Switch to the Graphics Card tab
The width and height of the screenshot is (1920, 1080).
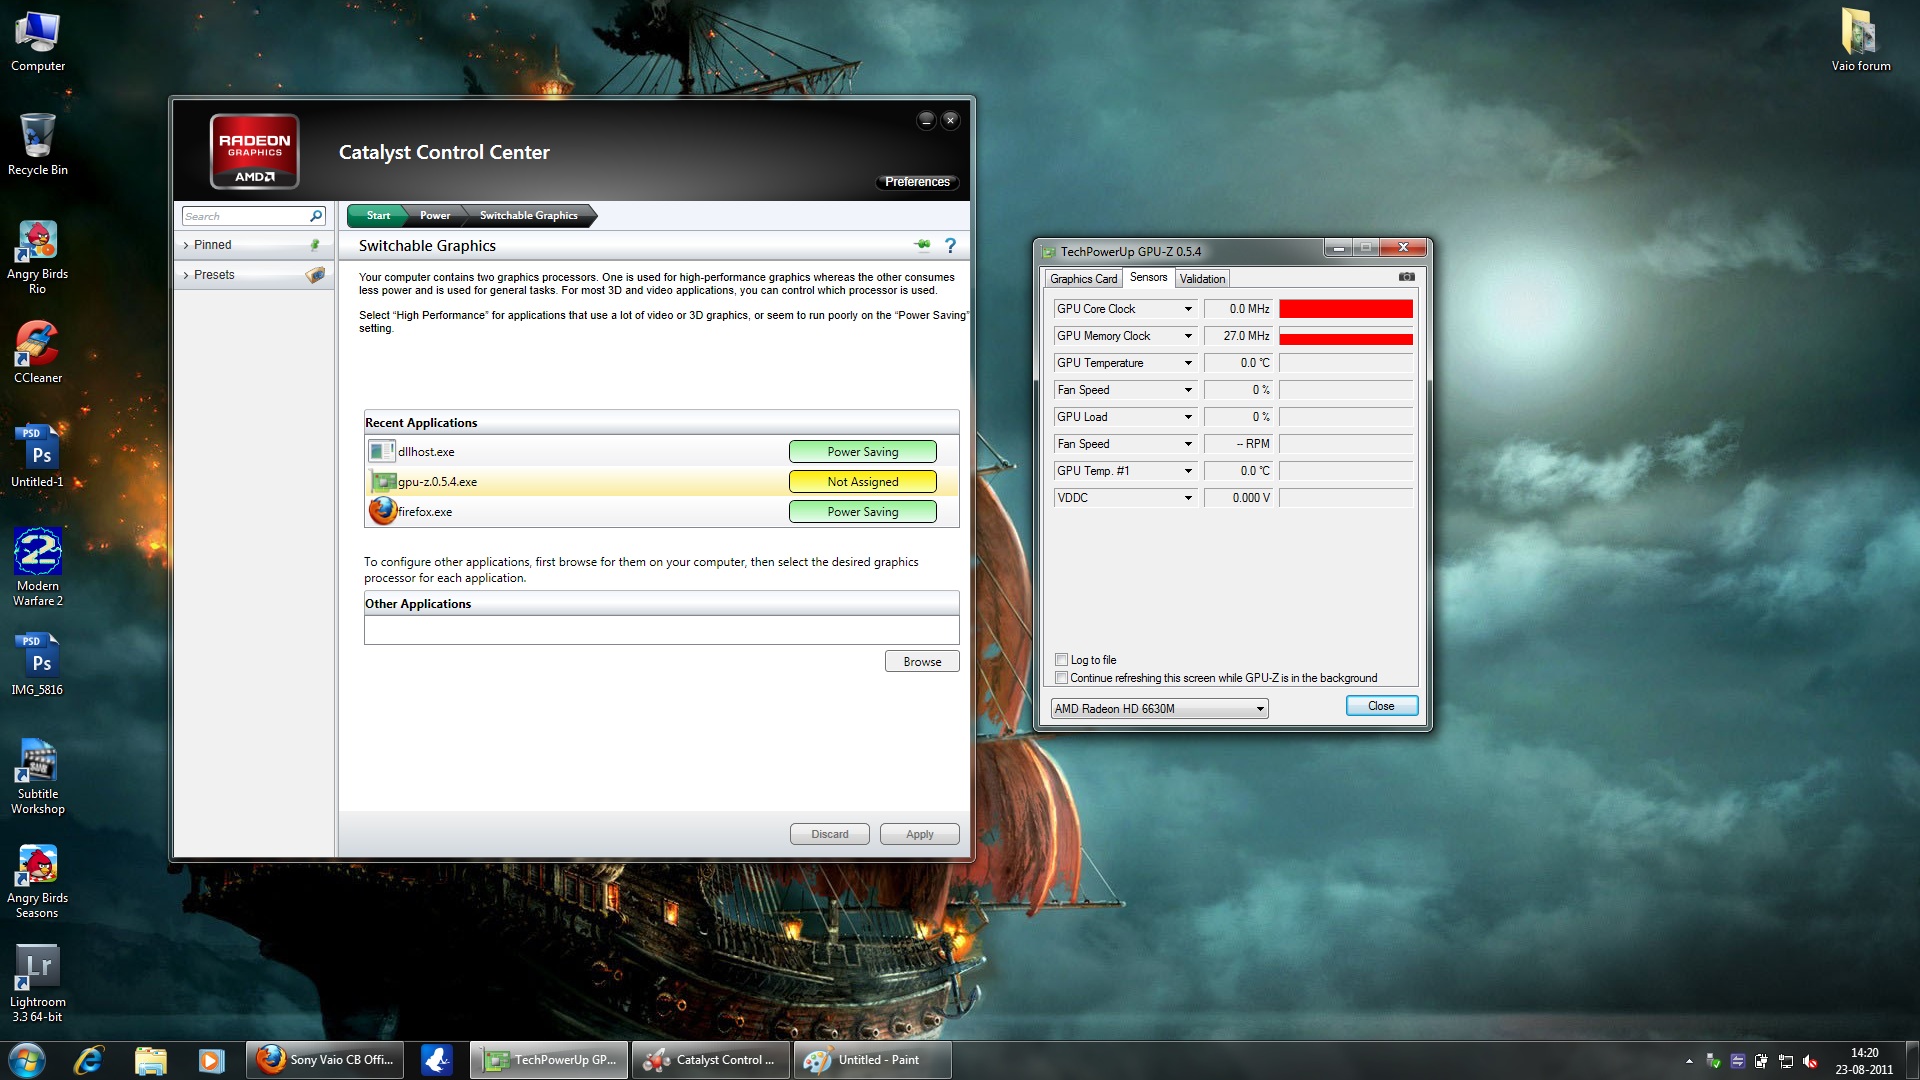1083,279
